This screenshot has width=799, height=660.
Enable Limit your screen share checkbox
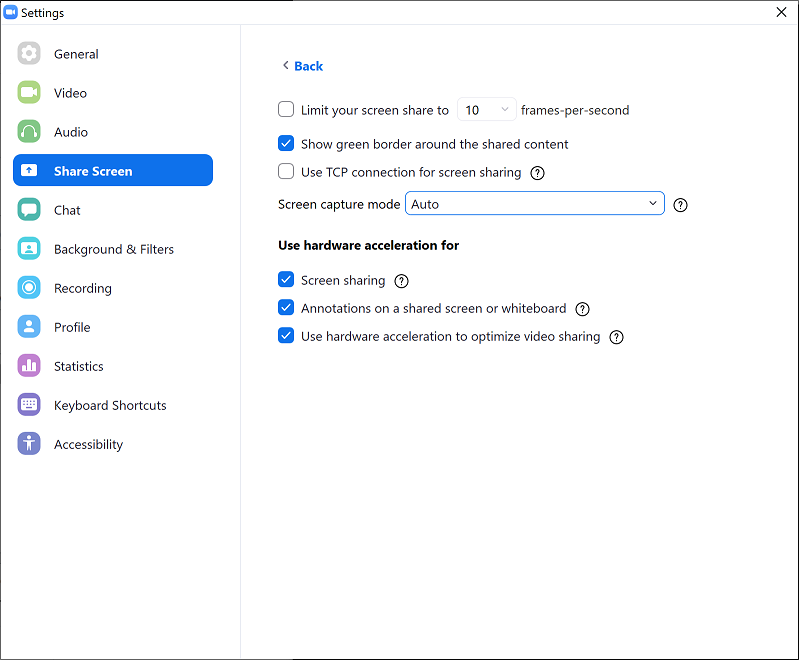[286, 110]
